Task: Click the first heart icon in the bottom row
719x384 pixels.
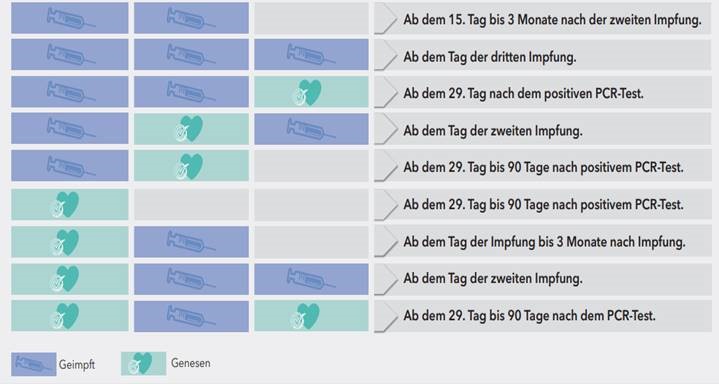Action: point(65,316)
